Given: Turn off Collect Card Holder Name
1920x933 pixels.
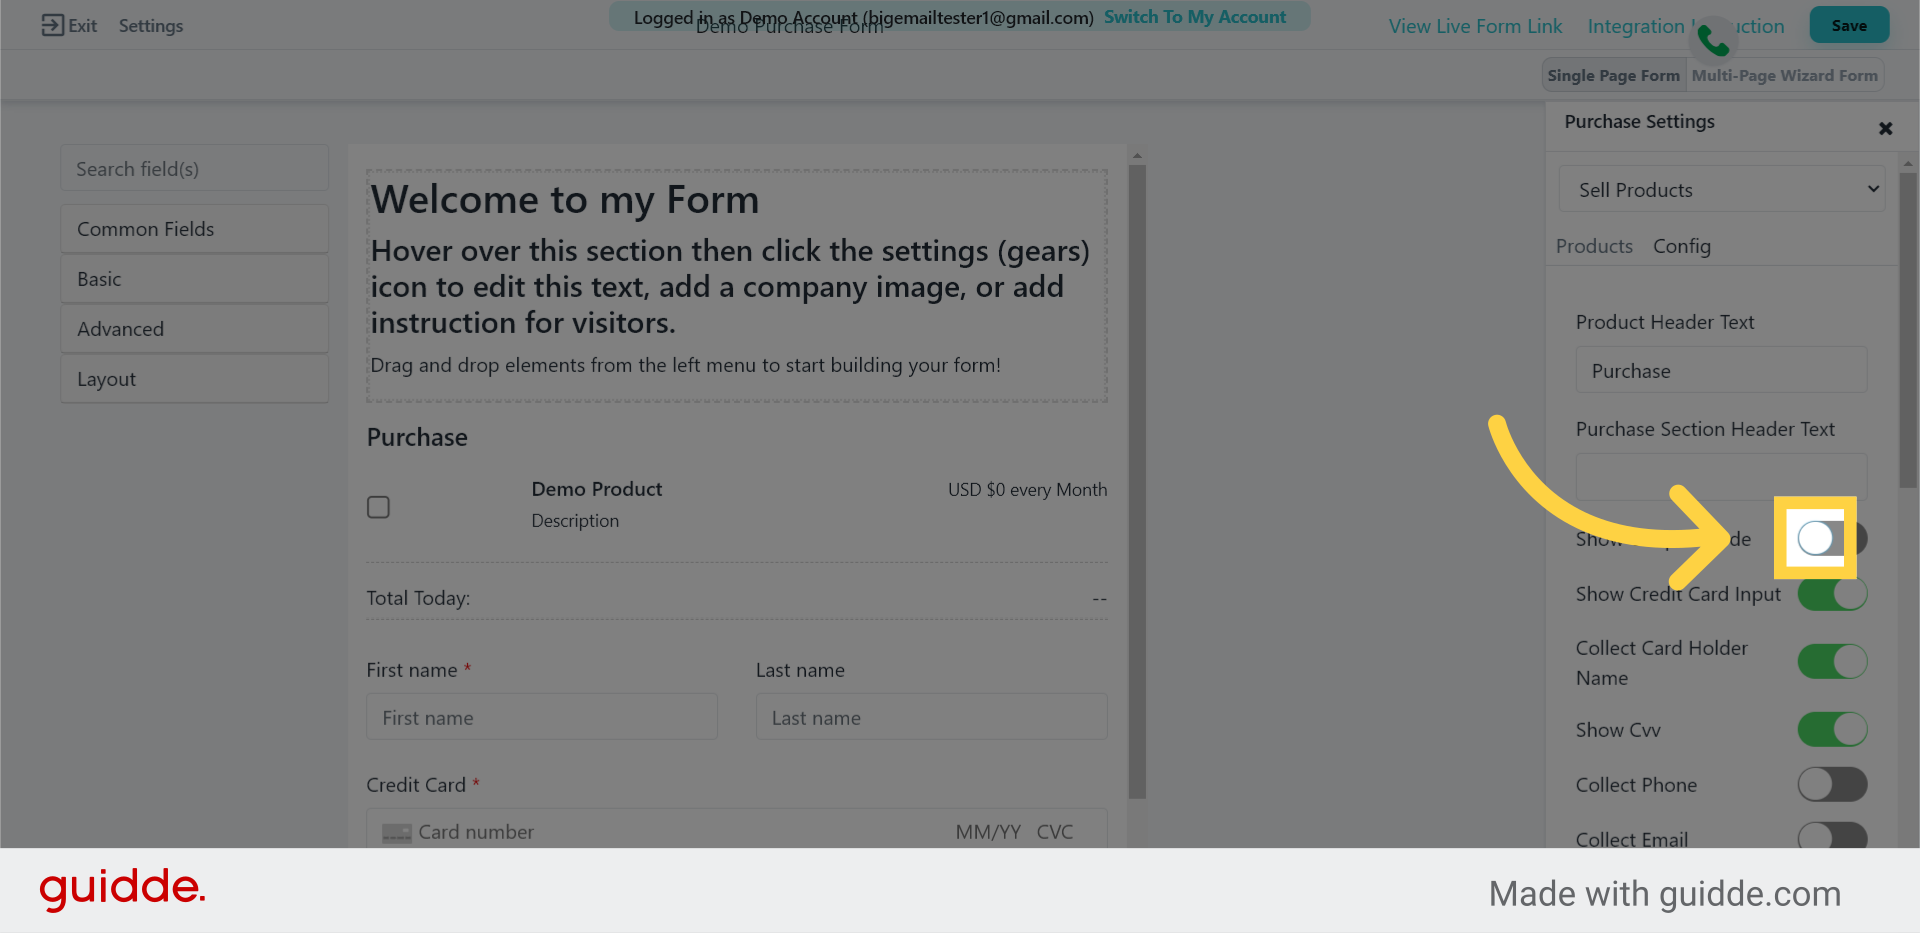Looking at the screenshot, I should tap(1832, 662).
